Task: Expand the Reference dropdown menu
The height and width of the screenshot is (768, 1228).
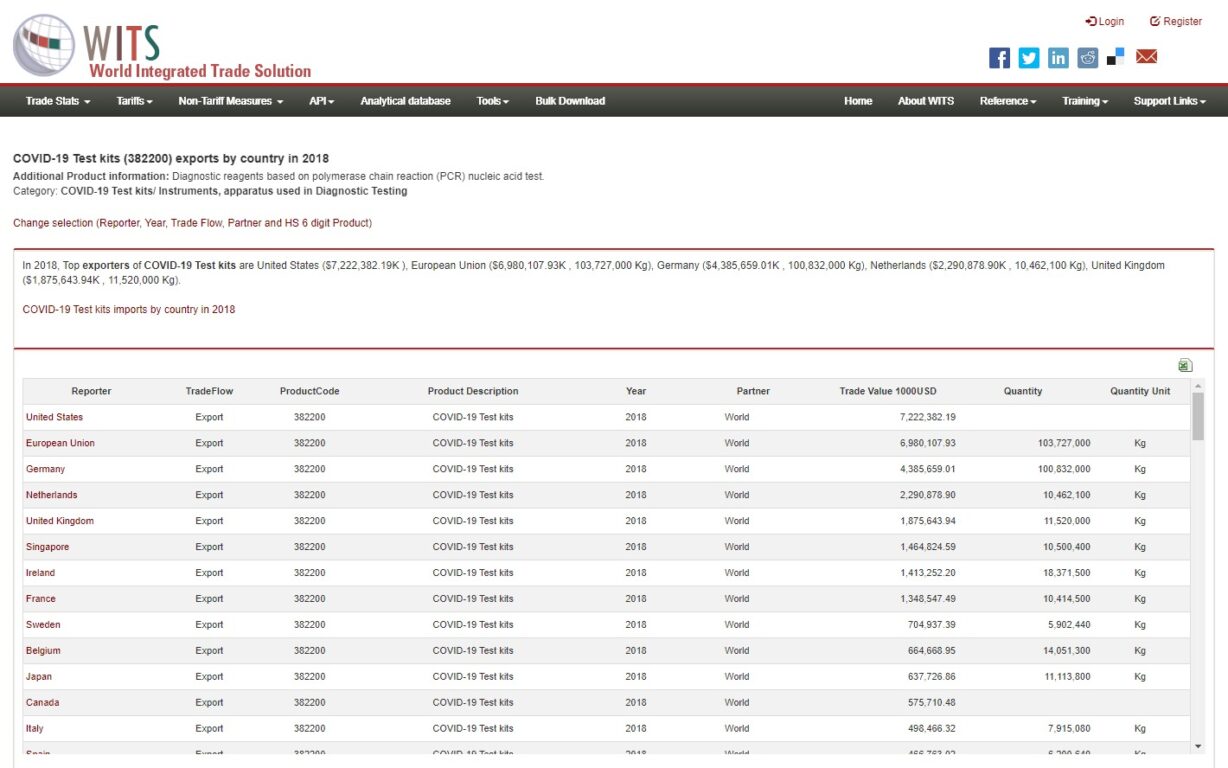Action: coord(1008,101)
